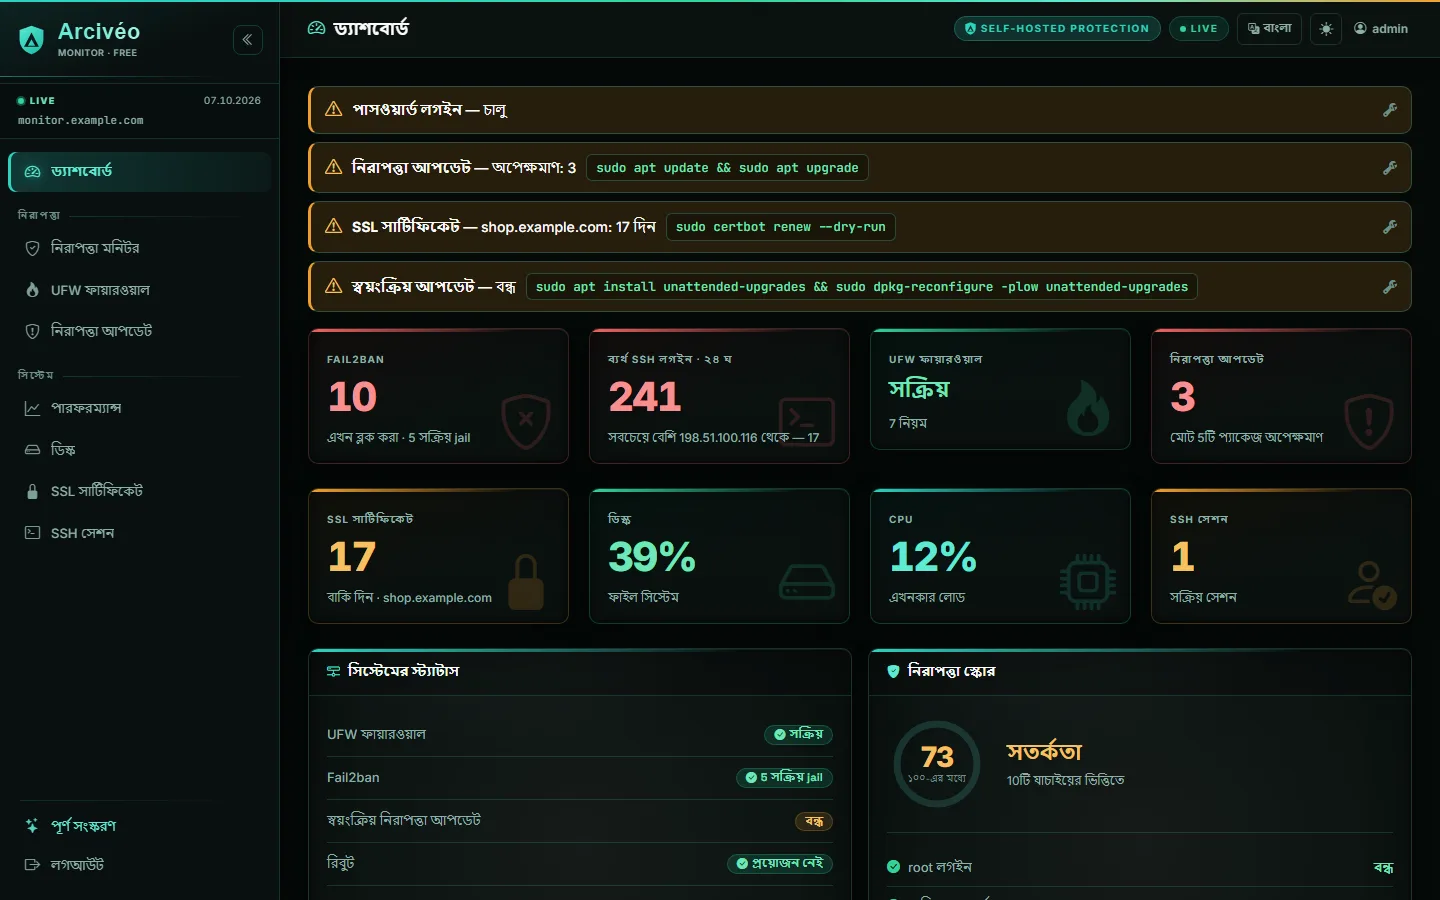Click the unattended-upgrades install command text

(861, 287)
